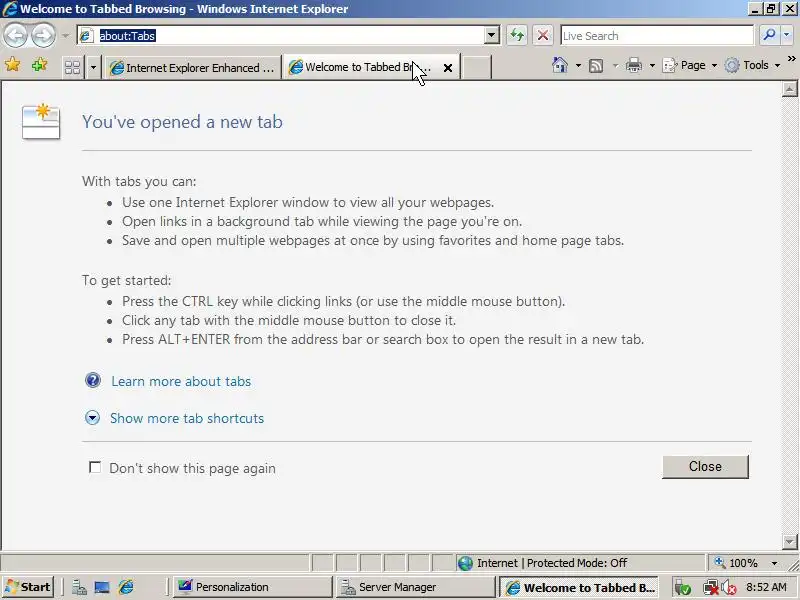Expand the address bar history dropdown
Image resolution: width=800 pixels, height=600 pixels.
491,36
